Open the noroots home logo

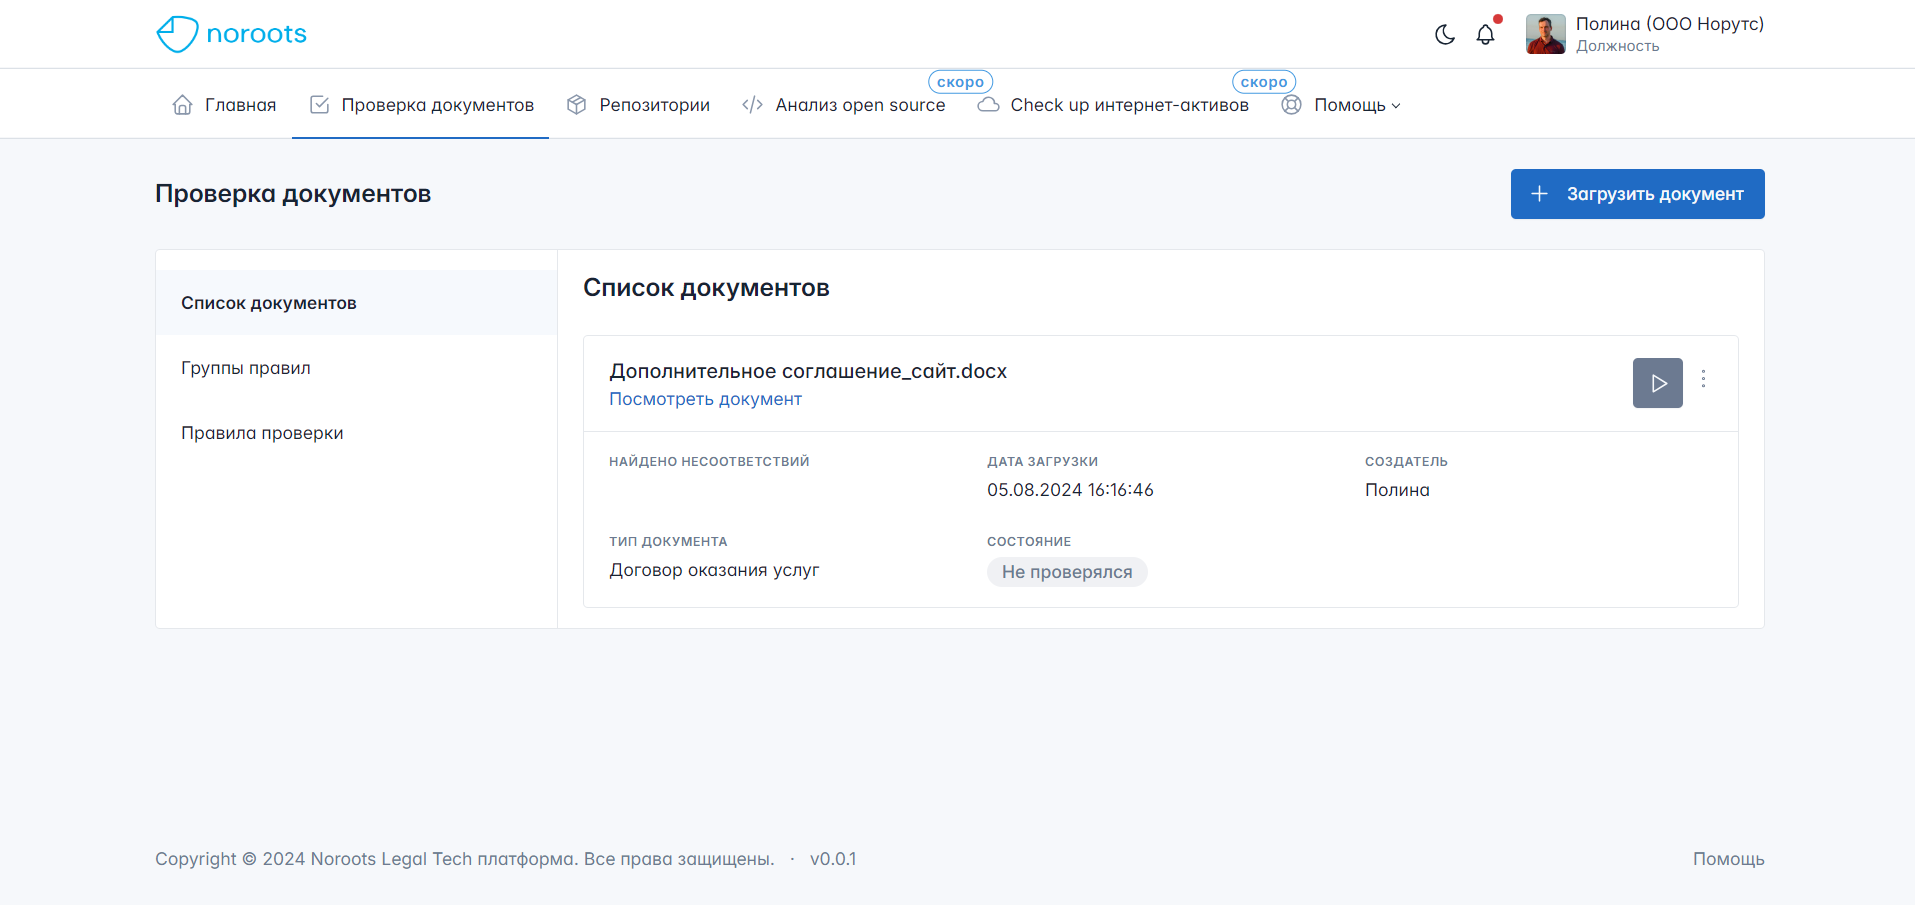point(230,33)
